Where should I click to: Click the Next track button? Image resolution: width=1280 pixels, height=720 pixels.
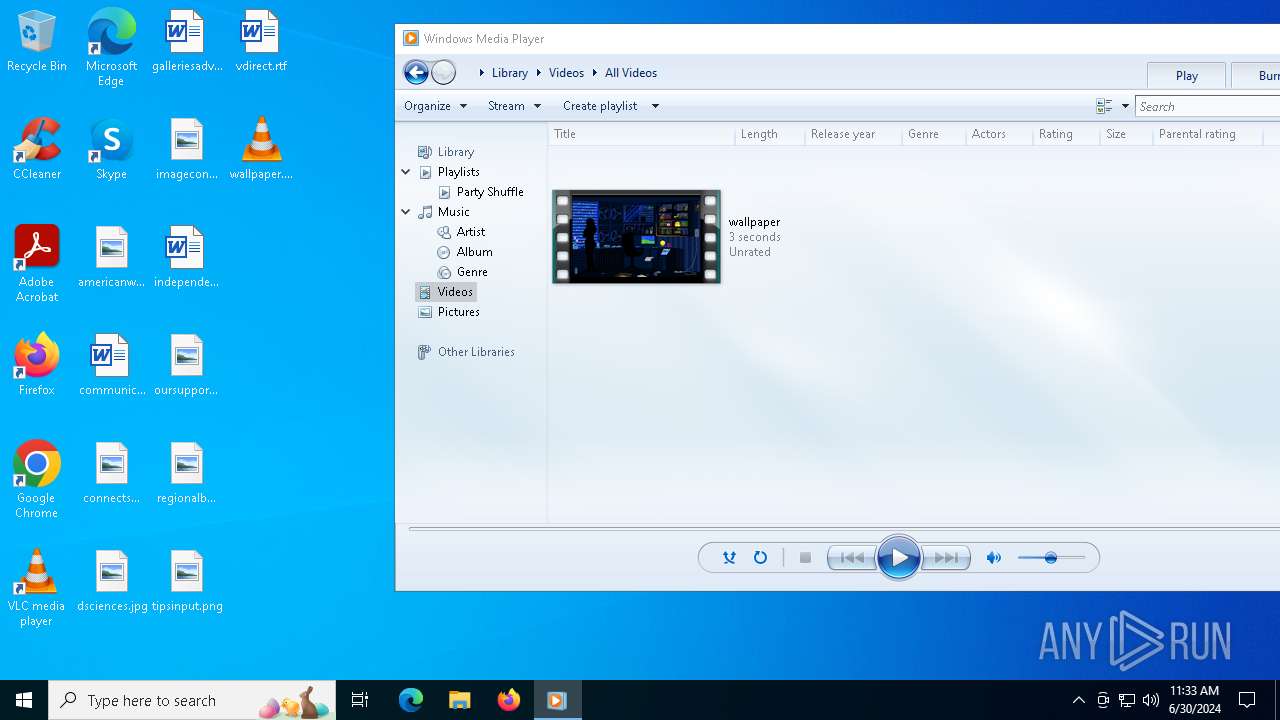point(946,558)
